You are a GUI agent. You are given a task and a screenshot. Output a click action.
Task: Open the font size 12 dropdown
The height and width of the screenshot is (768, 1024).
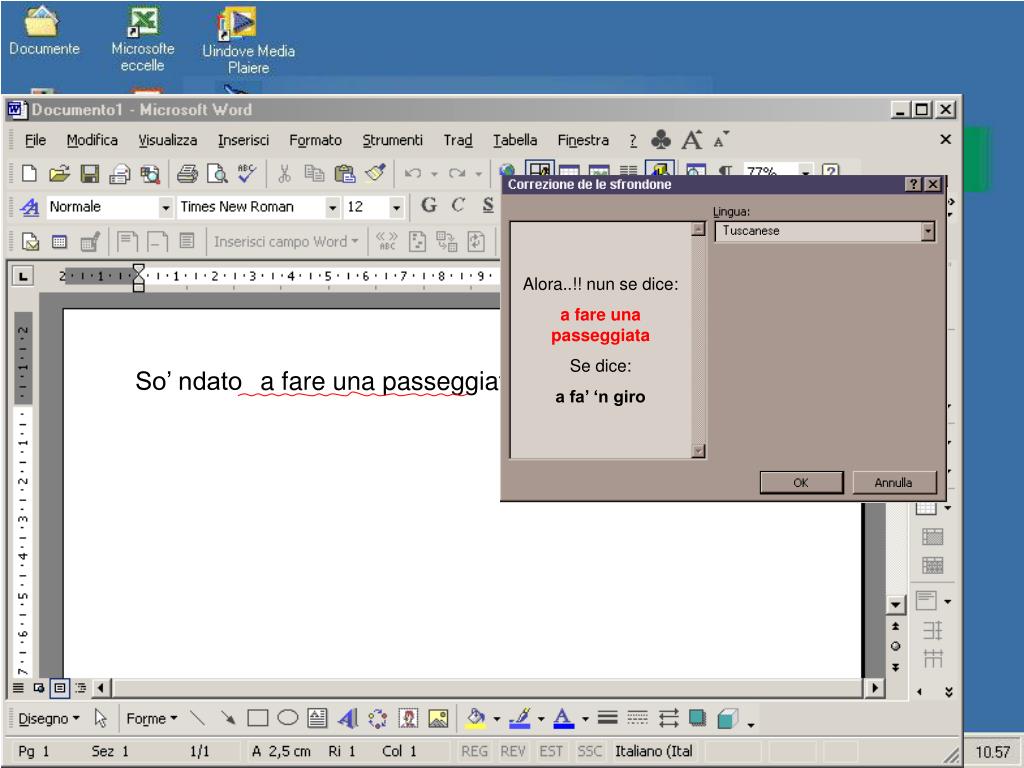396,208
